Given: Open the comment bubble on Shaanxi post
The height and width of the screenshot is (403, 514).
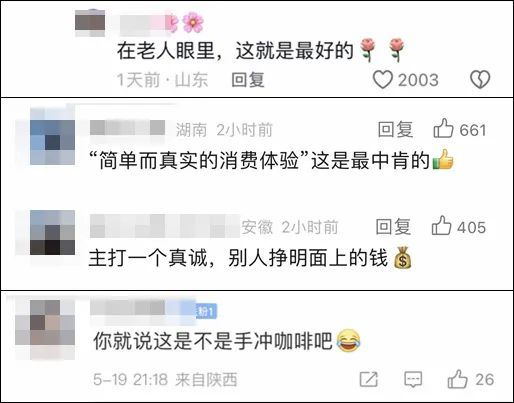Looking at the screenshot, I should (413, 379).
